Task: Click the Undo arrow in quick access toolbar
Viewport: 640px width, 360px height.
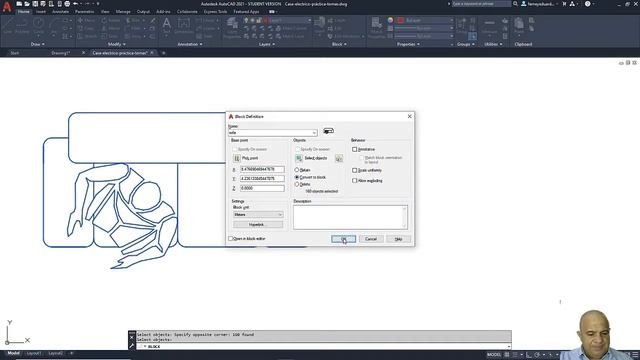Action: coord(76,4)
